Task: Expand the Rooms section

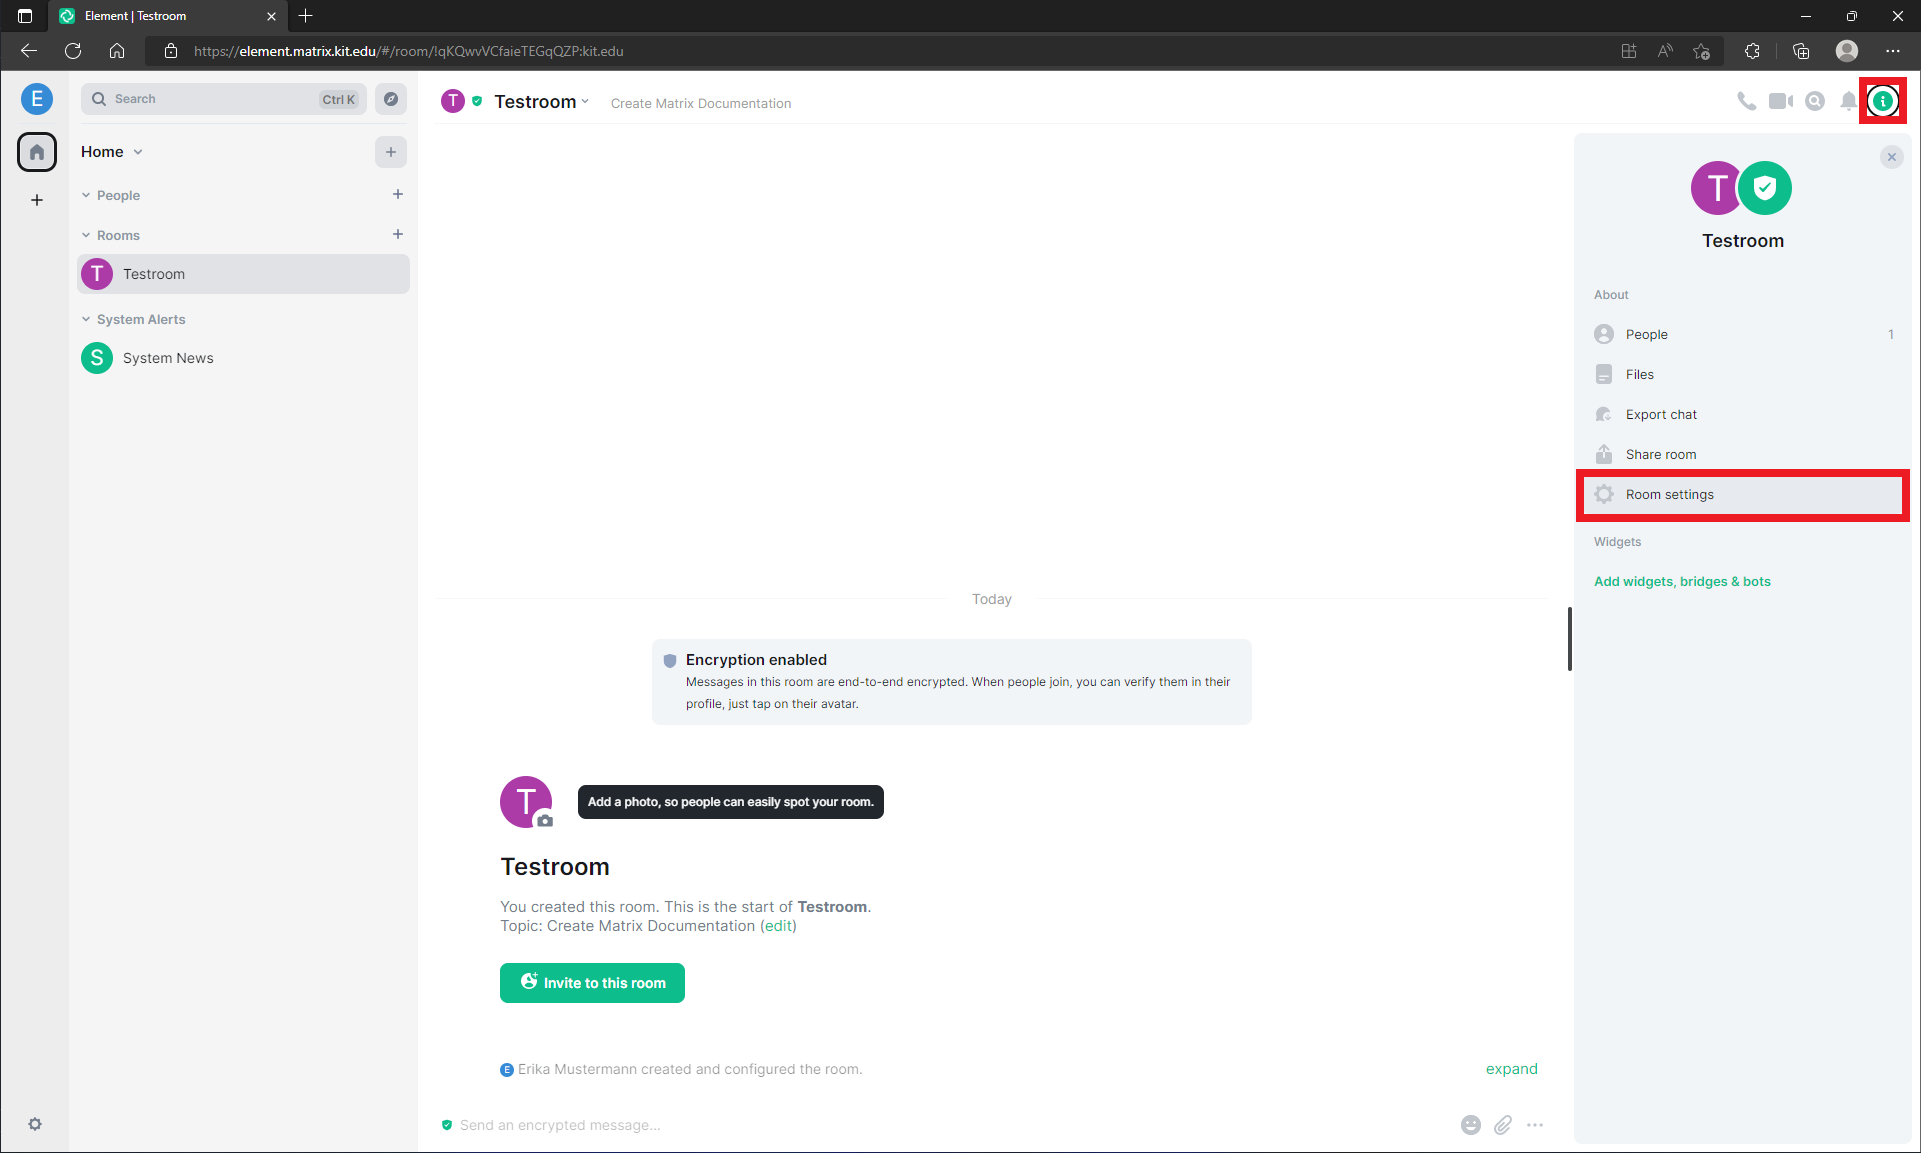Action: (x=85, y=235)
